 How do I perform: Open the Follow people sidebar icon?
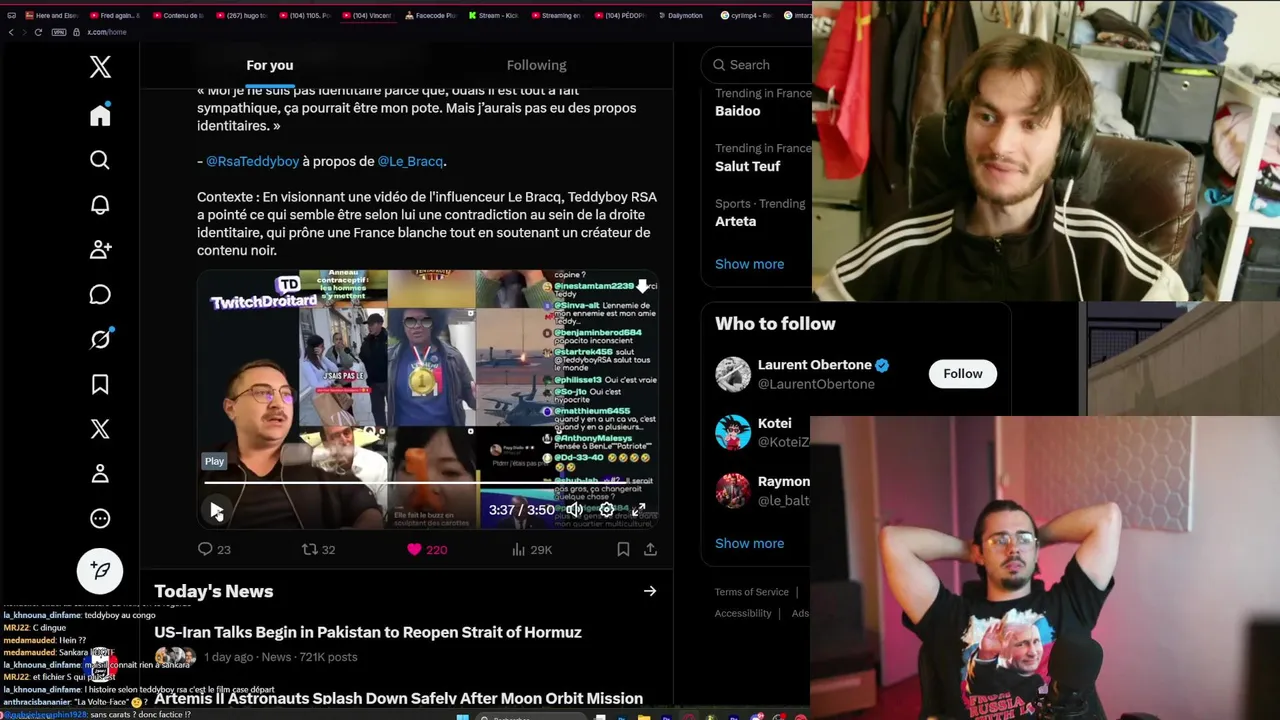coord(100,250)
